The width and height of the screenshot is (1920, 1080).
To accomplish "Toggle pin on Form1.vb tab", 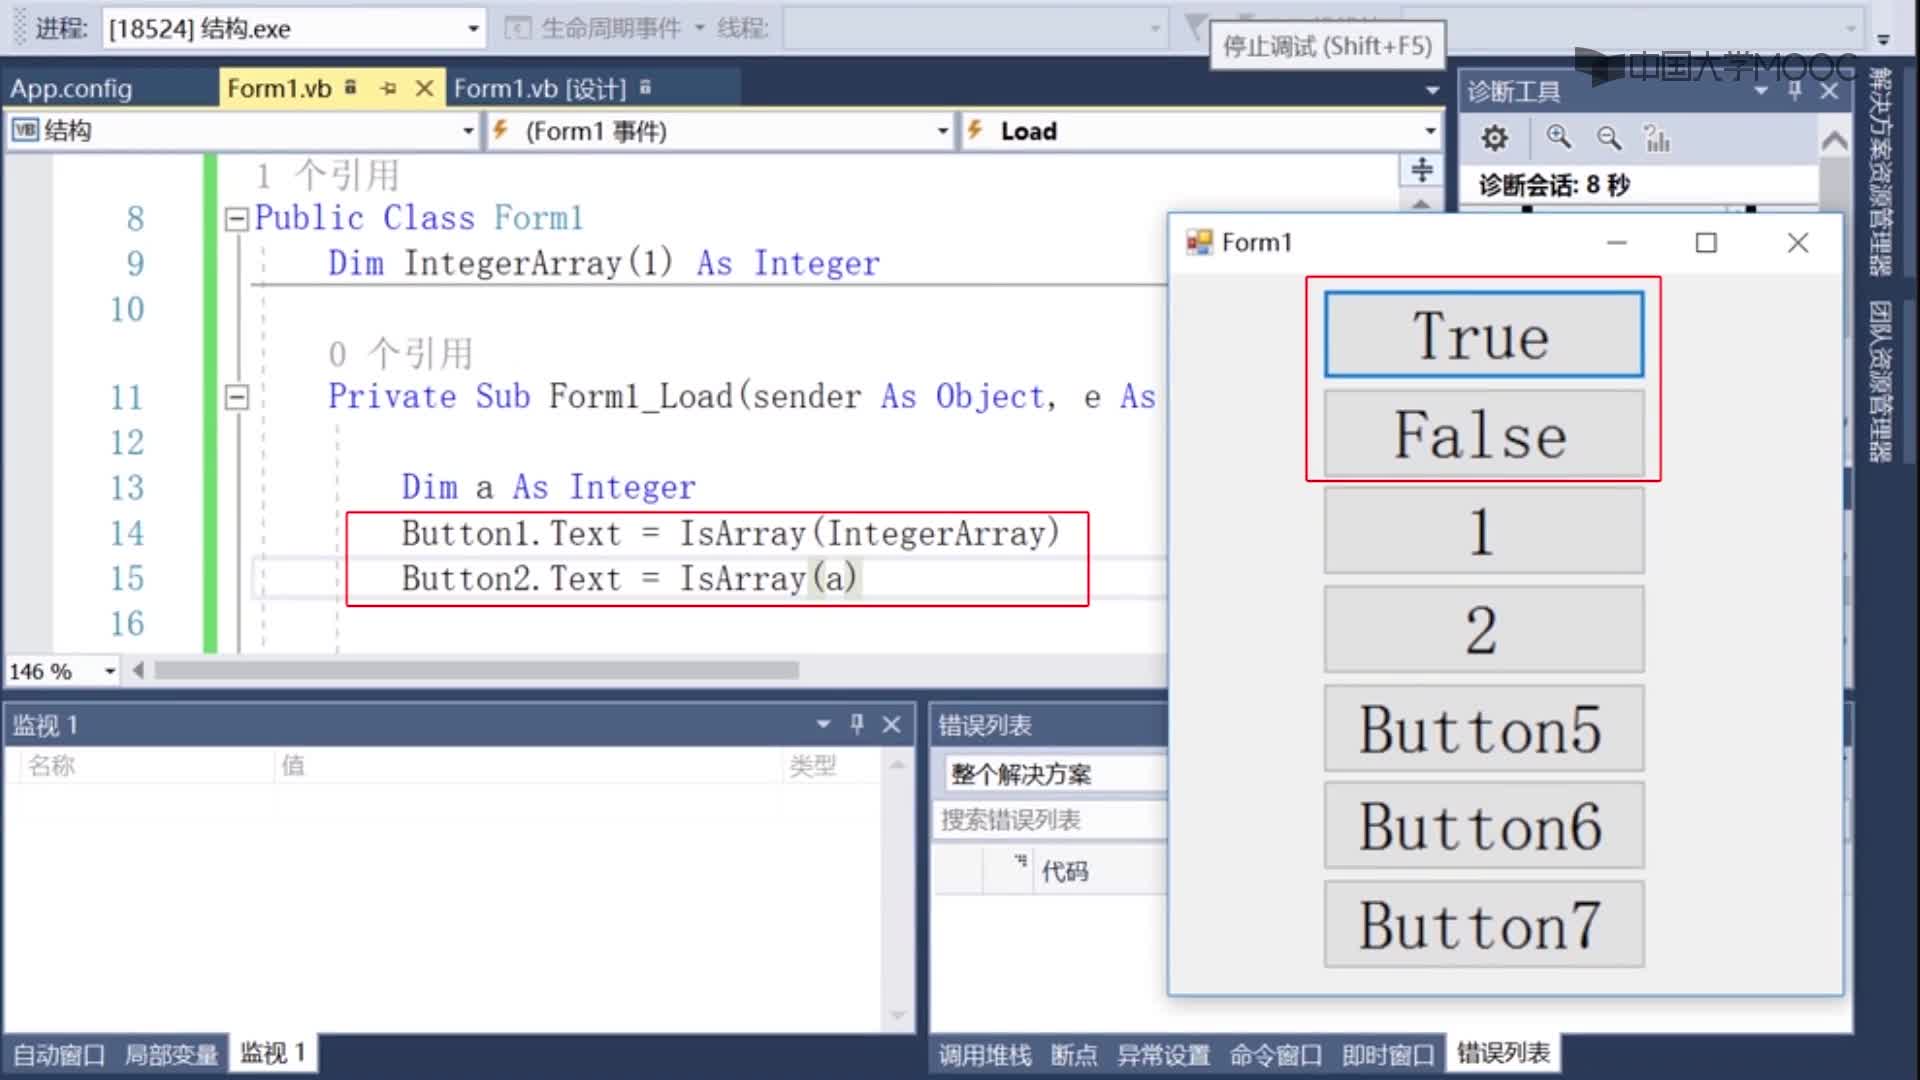I will [x=388, y=88].
